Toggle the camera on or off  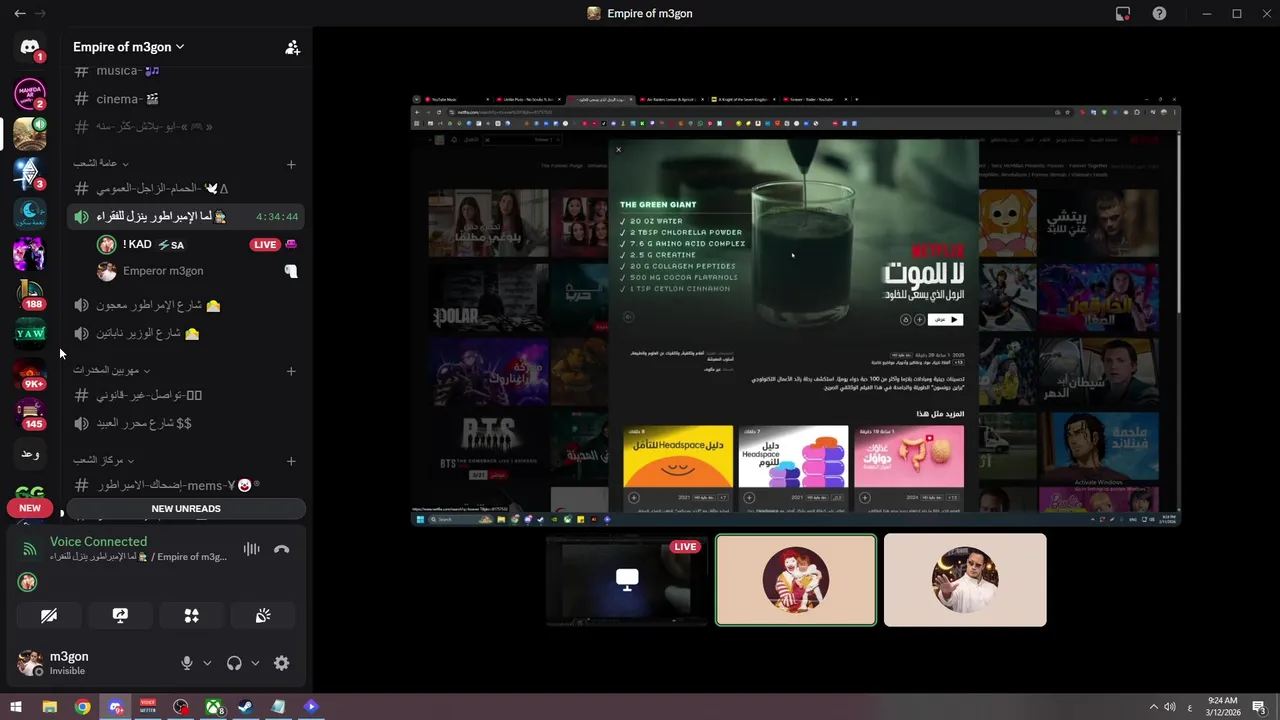[x=49, y=616]
